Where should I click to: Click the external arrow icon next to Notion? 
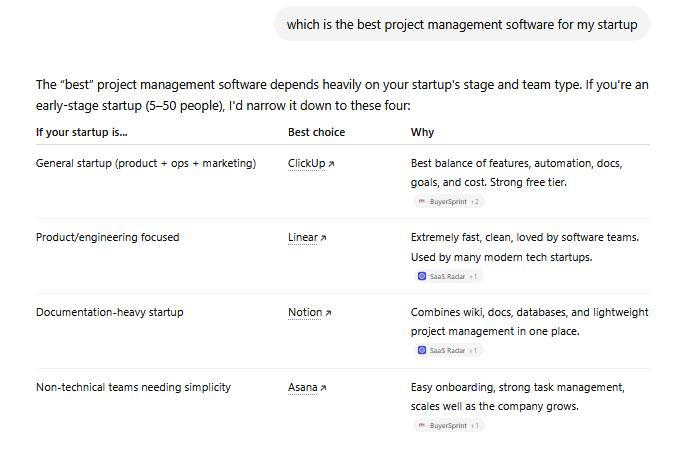(328, 313)
